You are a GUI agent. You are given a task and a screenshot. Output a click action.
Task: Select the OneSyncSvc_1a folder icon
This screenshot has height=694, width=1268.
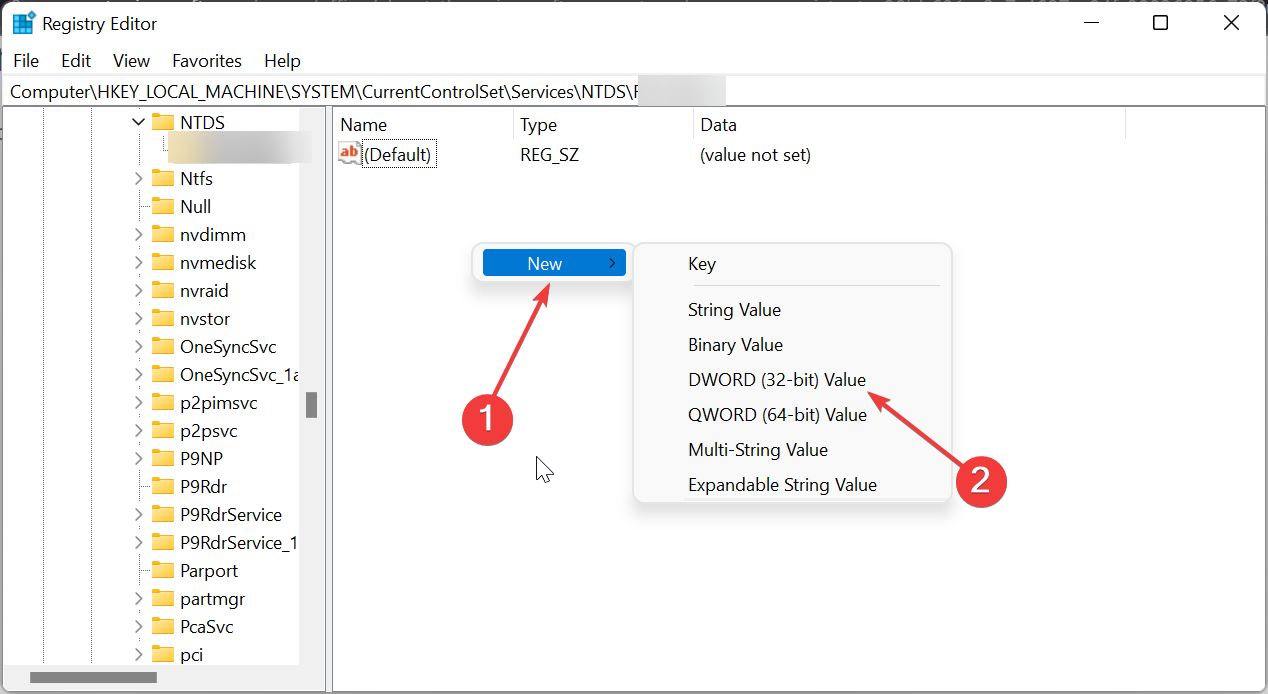pos(163,374)
